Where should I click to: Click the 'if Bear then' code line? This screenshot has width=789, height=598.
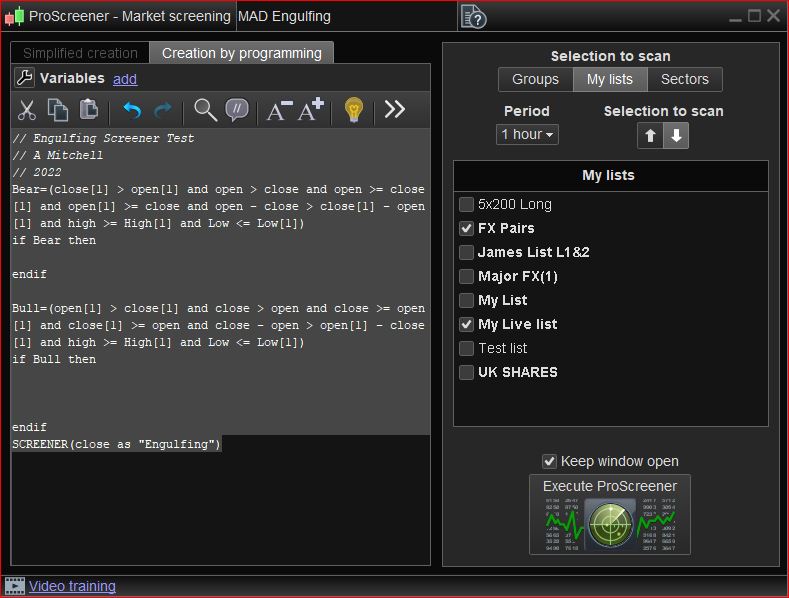tap(54, 240)
